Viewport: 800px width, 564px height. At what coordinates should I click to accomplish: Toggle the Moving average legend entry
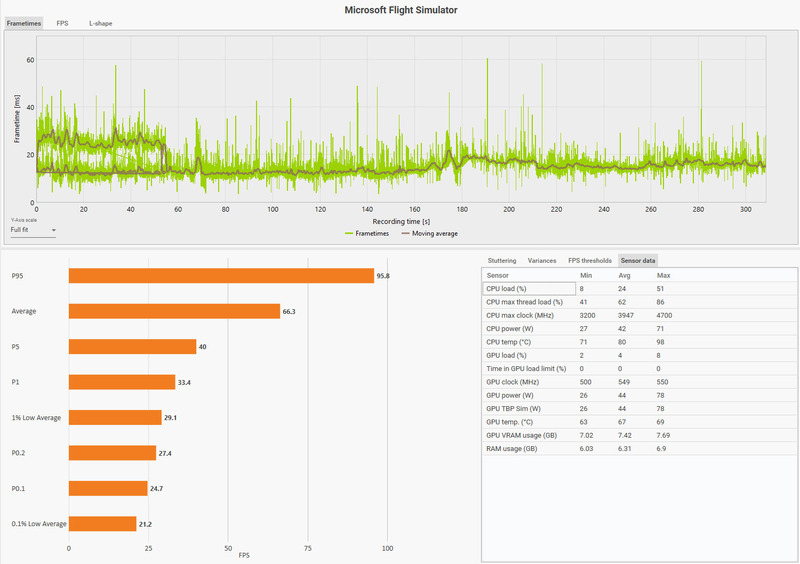pyautogui.click(x=430, y=233)
